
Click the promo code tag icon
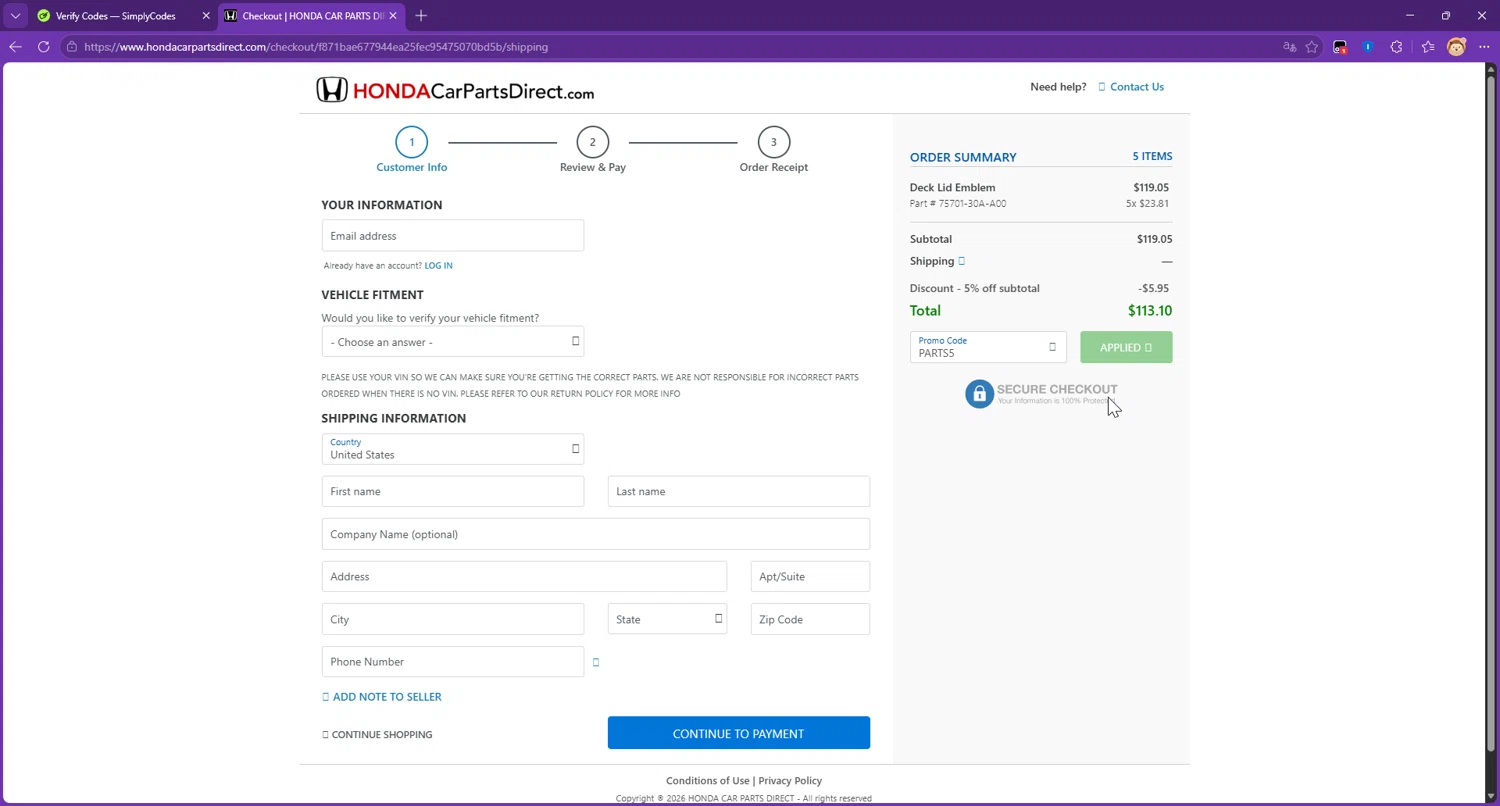click(x=1052, y=347)
